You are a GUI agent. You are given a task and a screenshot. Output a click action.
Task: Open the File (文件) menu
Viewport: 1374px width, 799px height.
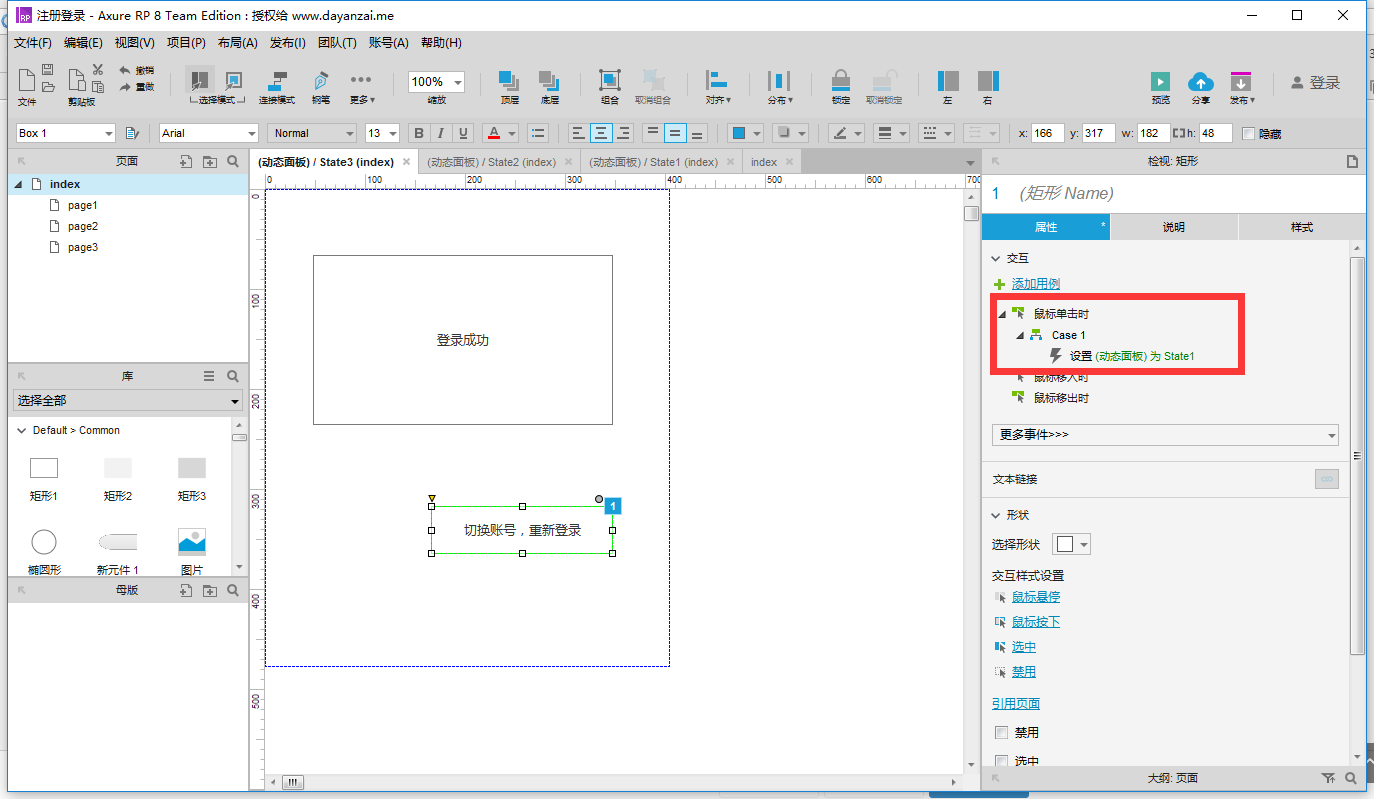pyautogui.click(x=33, y=43)
